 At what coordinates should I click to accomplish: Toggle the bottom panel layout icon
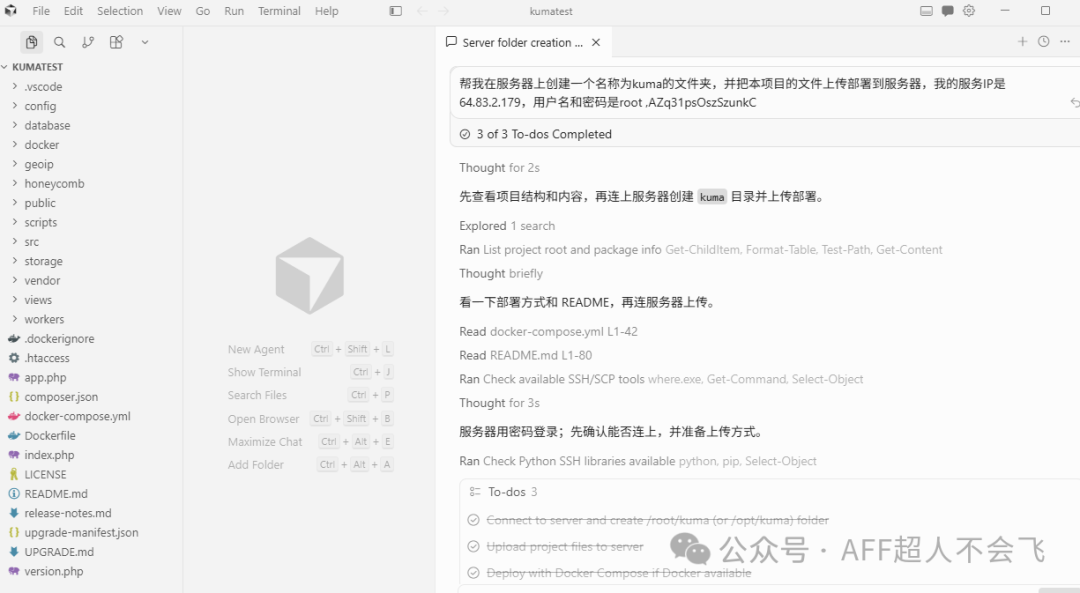[926, 11]
